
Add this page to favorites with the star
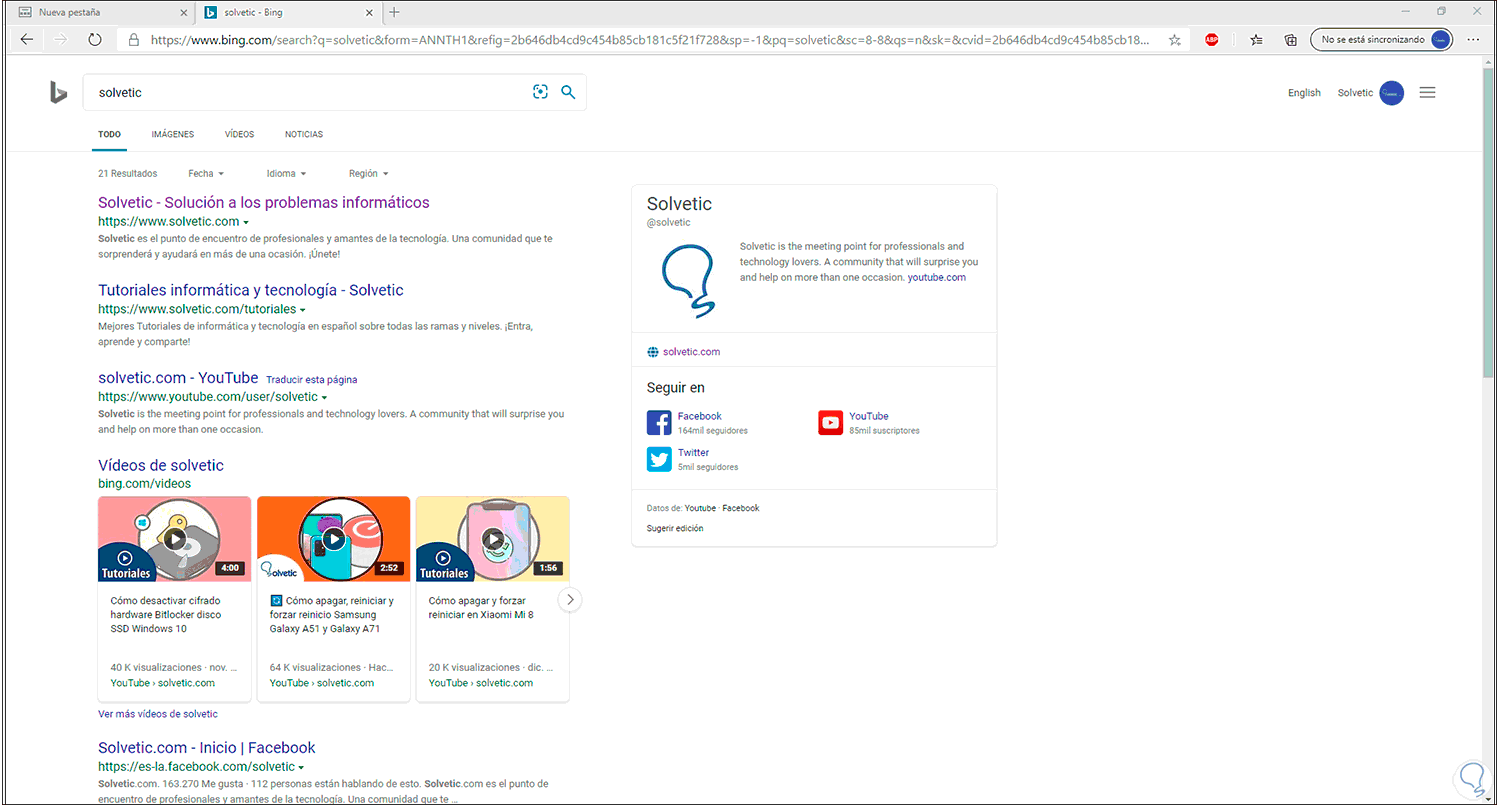(x=1175, y=40)
